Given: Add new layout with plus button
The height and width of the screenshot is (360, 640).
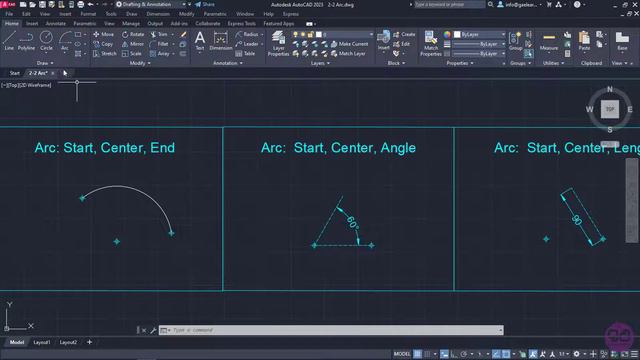Looking at the screenshot, I should tap(89, 342).
